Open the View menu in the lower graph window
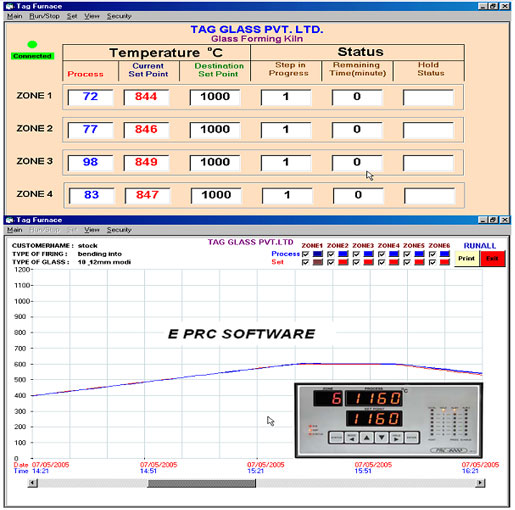The width and height of the screenshot is (515, 510). tap(92, 230)
